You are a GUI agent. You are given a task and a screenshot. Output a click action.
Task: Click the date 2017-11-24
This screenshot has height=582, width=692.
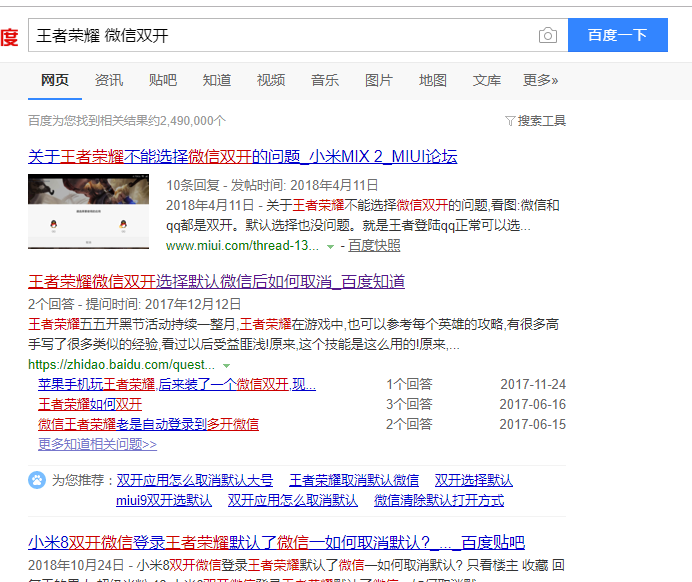pyautogui.click(x=533, y=384)
